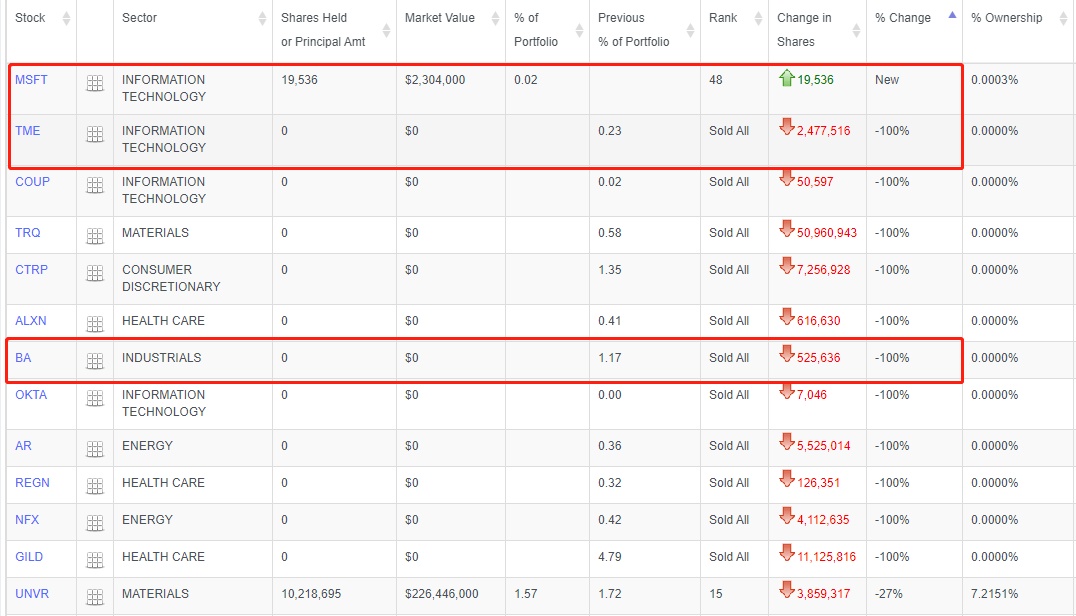1076x616 pixels.
Task: Open the OKTA stock link
Action: point(31,395)
